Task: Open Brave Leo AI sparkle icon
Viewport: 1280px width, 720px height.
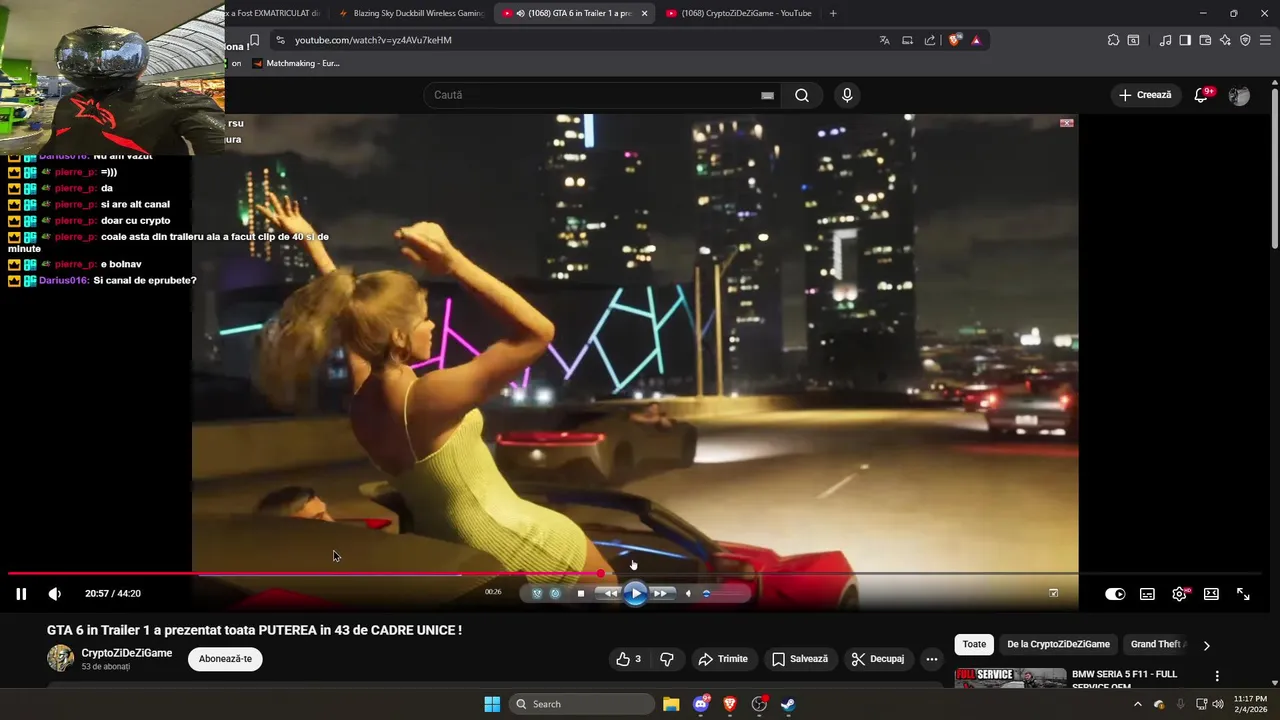Action: [1225, 40]
